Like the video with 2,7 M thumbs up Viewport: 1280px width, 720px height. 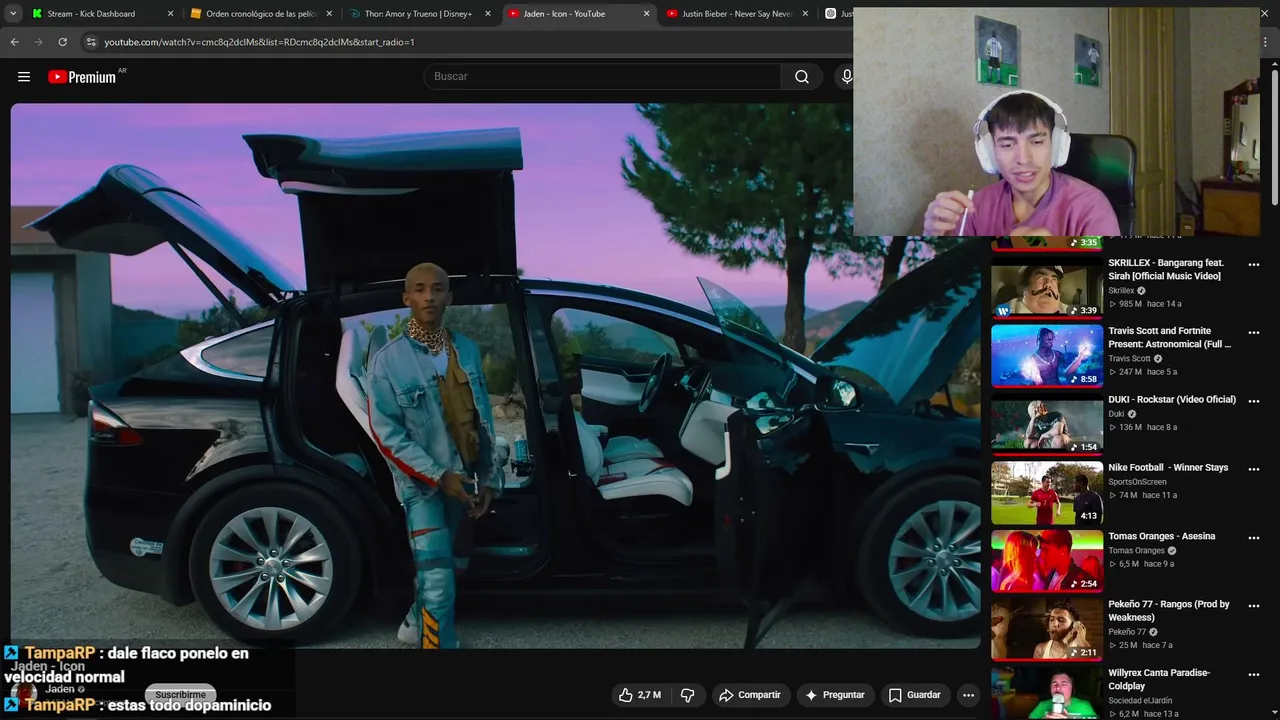(639, 695)
